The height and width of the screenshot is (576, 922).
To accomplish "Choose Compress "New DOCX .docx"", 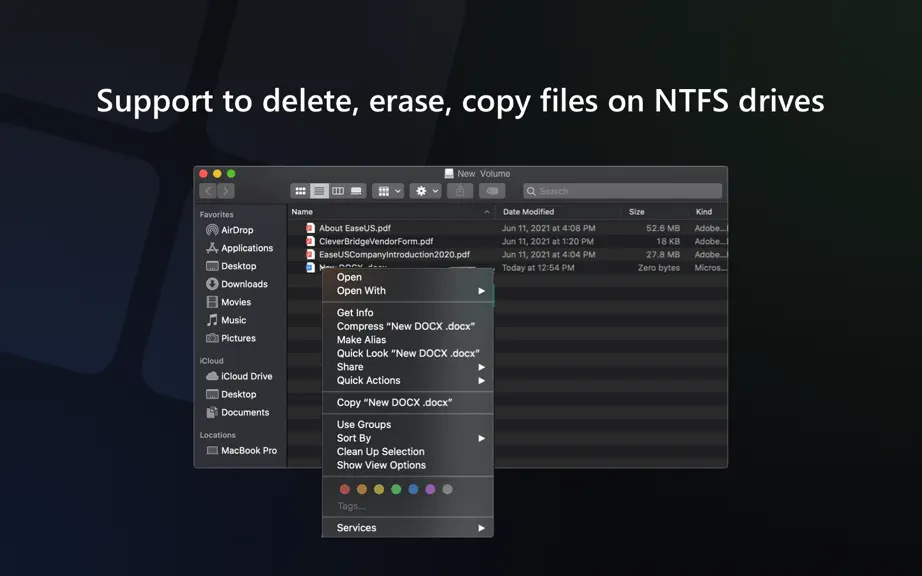I will pyautogui.click(x=407, y=326).
